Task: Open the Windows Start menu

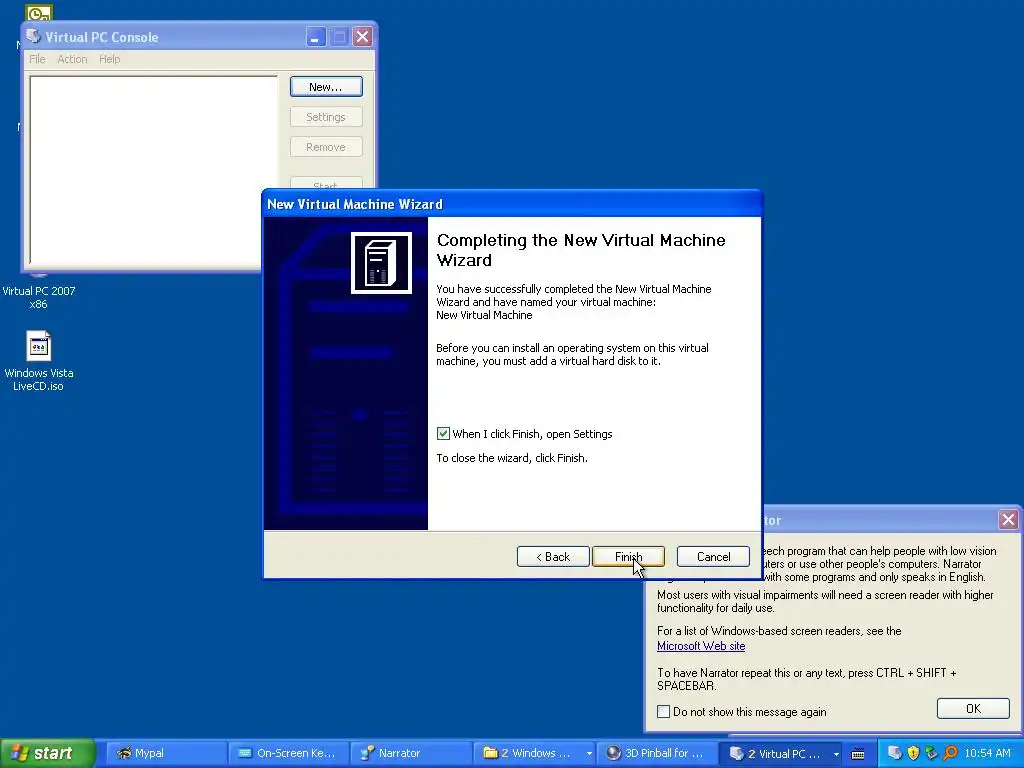Action: pyautogui.click(x=47, y=753)
